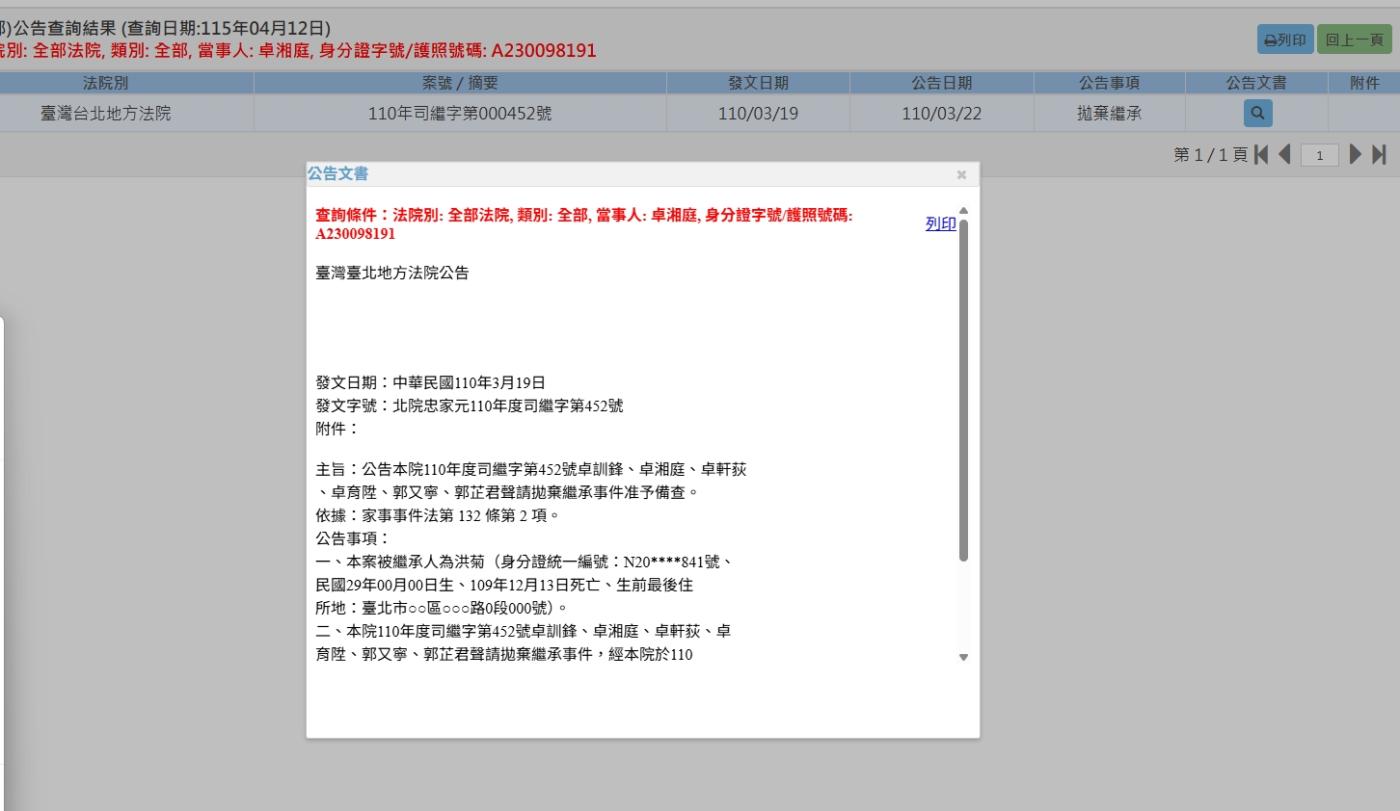Select the 110年司繼字第000452號 case cell

459,114
